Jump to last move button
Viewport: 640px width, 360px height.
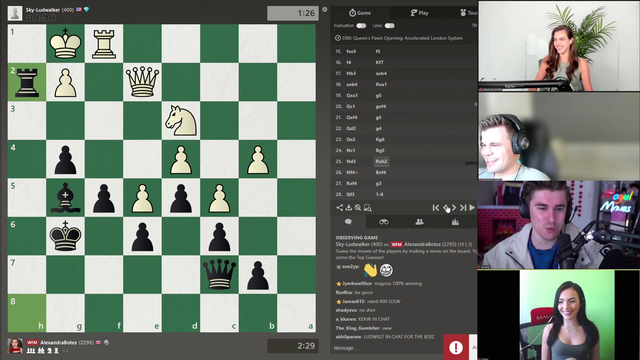click(463, 208)
